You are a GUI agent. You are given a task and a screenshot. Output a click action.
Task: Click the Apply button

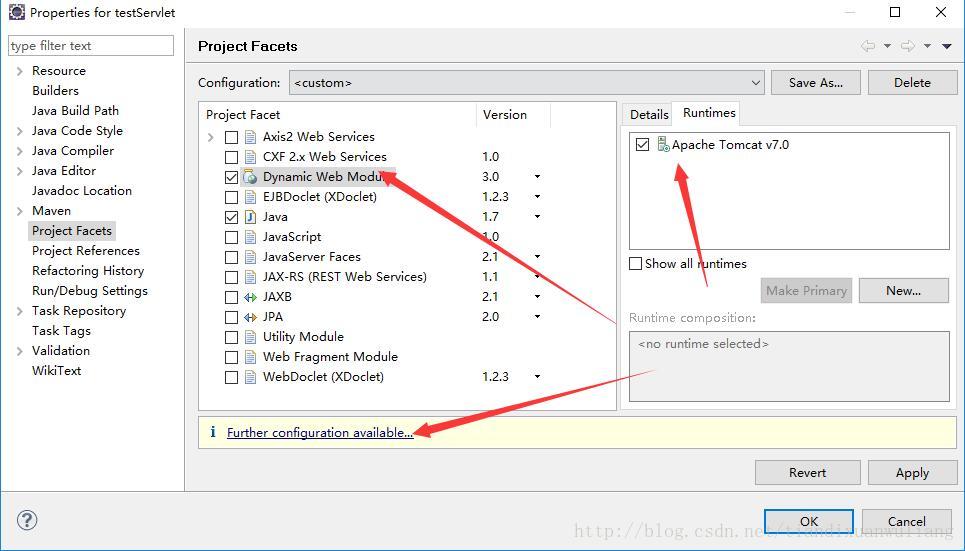[x=912, y=472]
